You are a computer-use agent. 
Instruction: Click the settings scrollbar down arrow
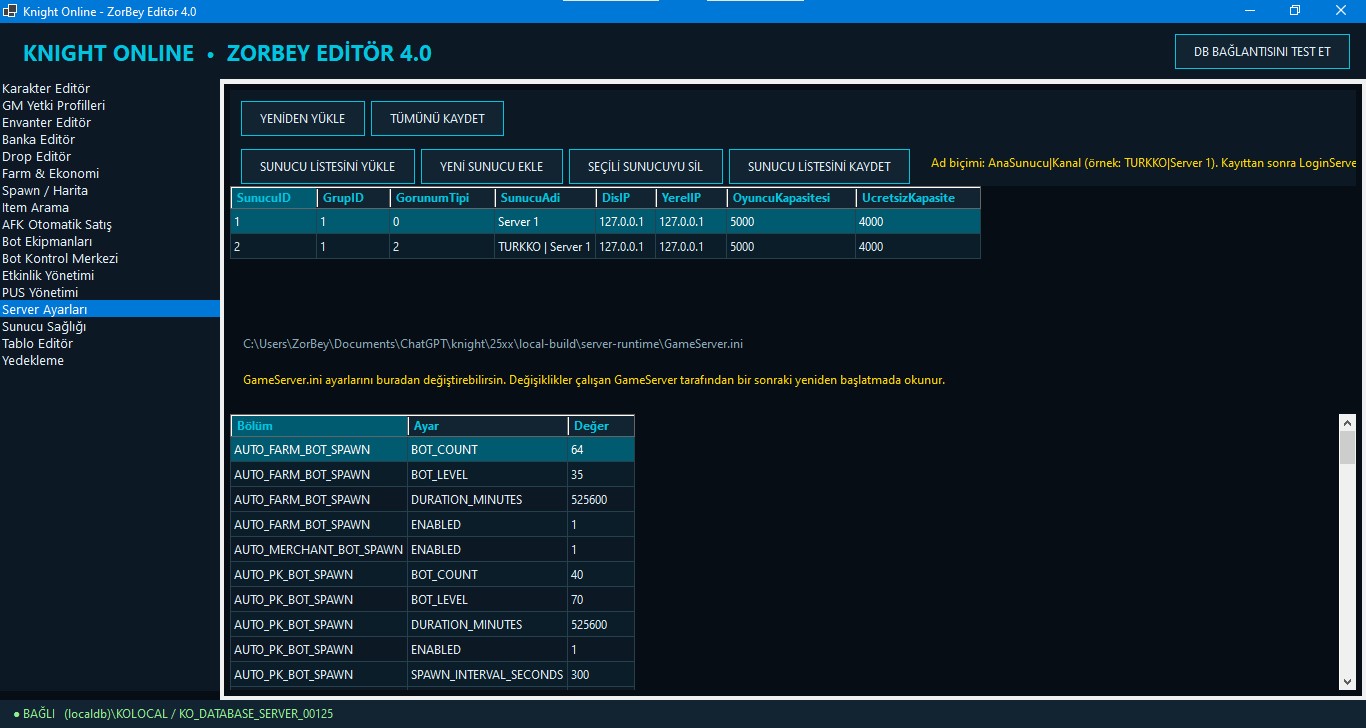[1347, 681]
